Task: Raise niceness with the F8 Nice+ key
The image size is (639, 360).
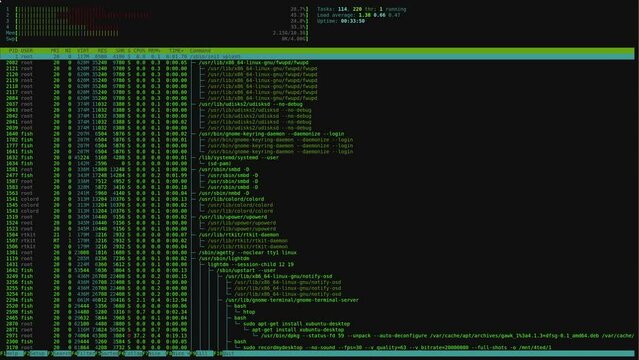Action: point(178,353)
